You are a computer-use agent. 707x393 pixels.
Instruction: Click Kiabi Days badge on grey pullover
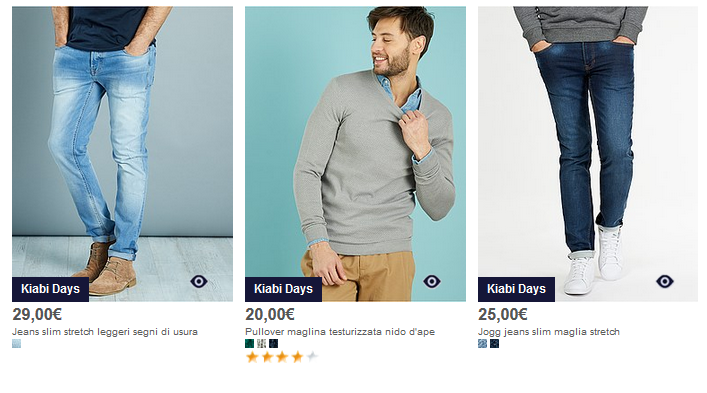point(283,289)
